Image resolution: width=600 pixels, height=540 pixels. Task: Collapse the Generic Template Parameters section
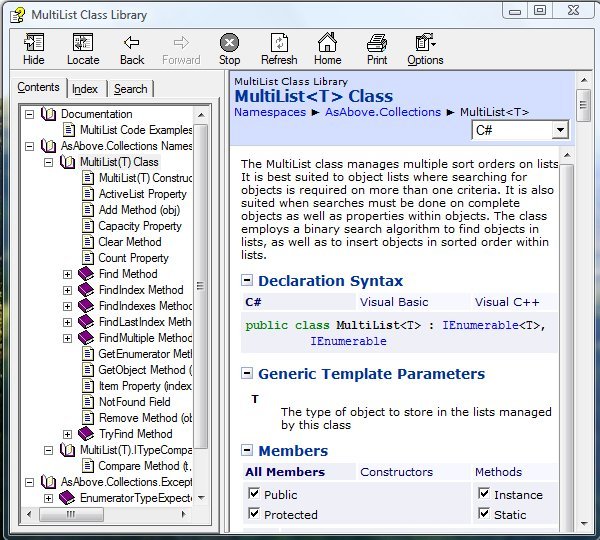coord(247,373)
